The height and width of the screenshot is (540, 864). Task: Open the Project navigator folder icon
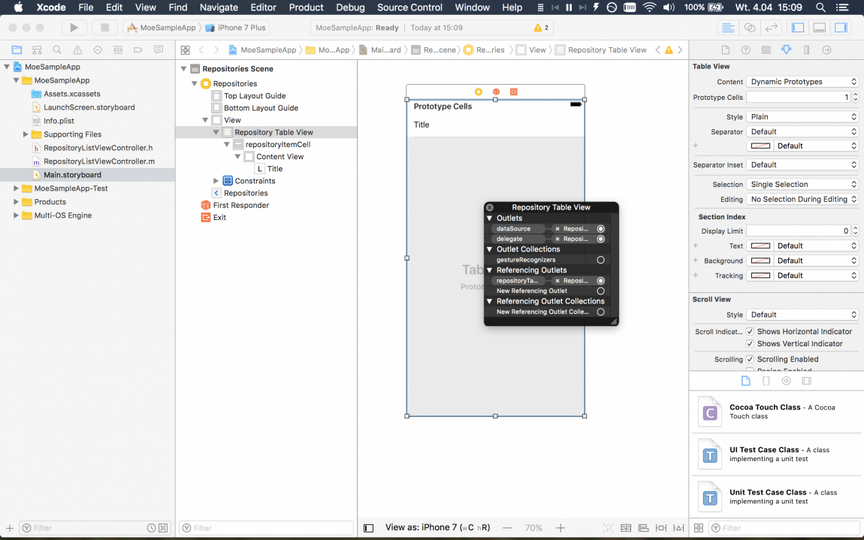click(x=17, y=50)
